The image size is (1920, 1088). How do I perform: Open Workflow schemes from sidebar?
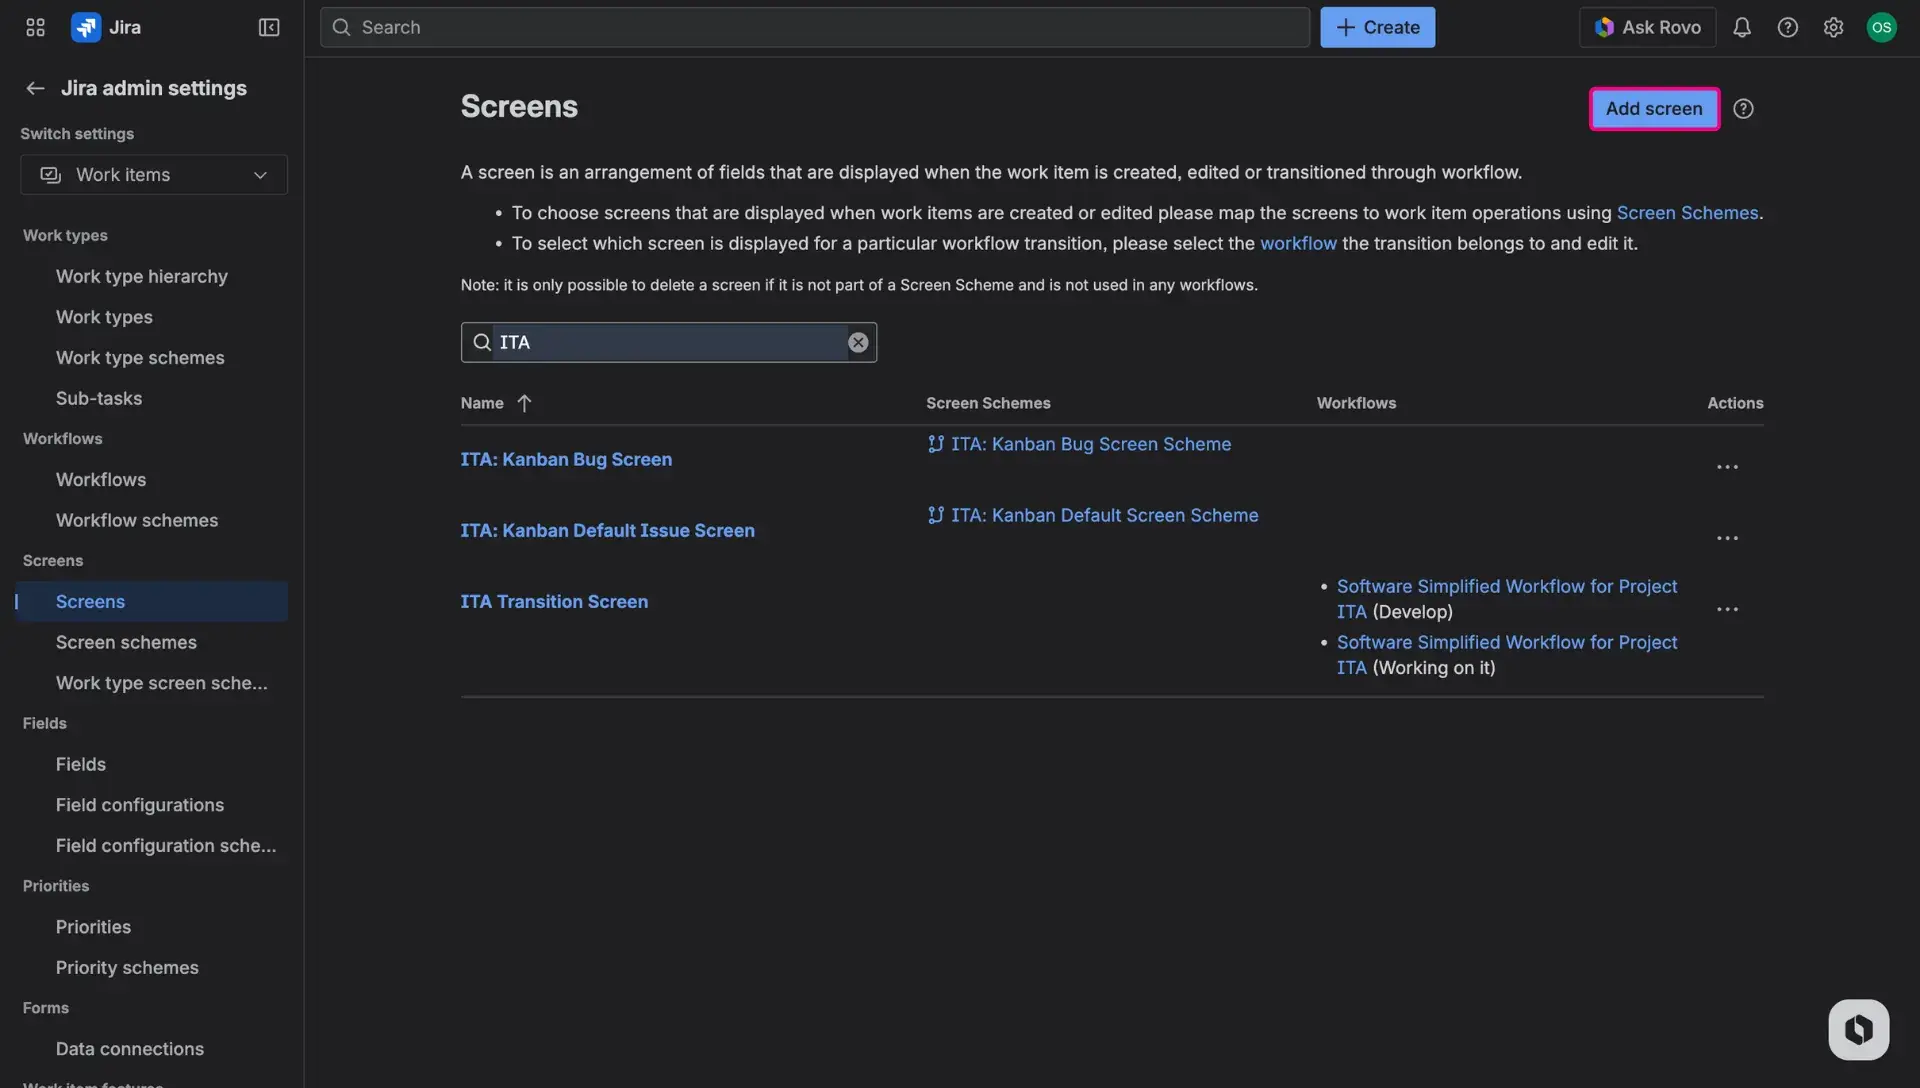point(137,520)
